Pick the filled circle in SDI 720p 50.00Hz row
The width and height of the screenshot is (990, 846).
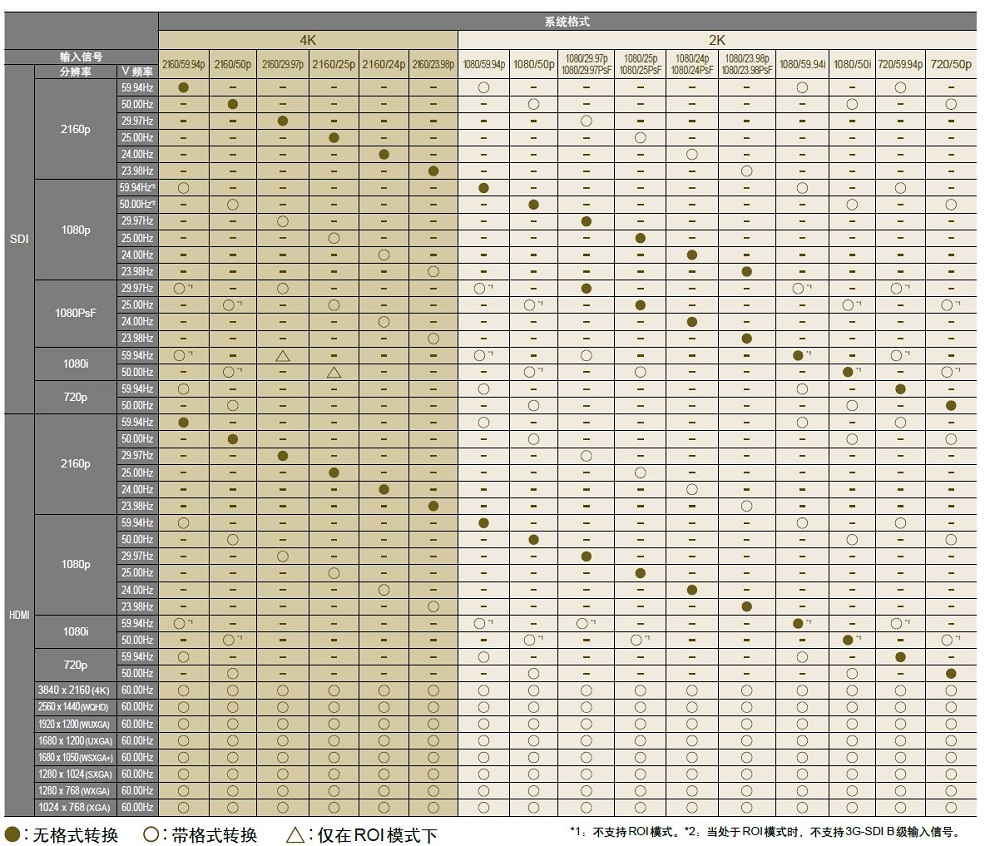tap(951, 406)
